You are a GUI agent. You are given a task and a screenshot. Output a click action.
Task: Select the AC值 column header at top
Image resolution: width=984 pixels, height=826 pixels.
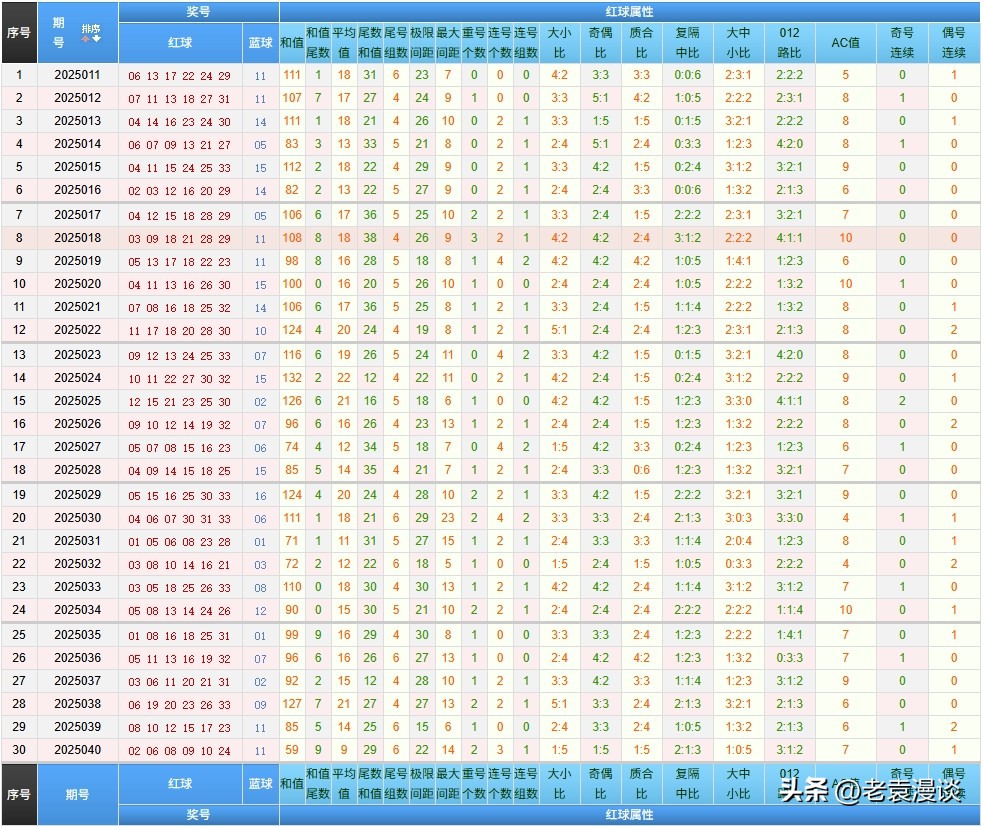tap(845, 43)
